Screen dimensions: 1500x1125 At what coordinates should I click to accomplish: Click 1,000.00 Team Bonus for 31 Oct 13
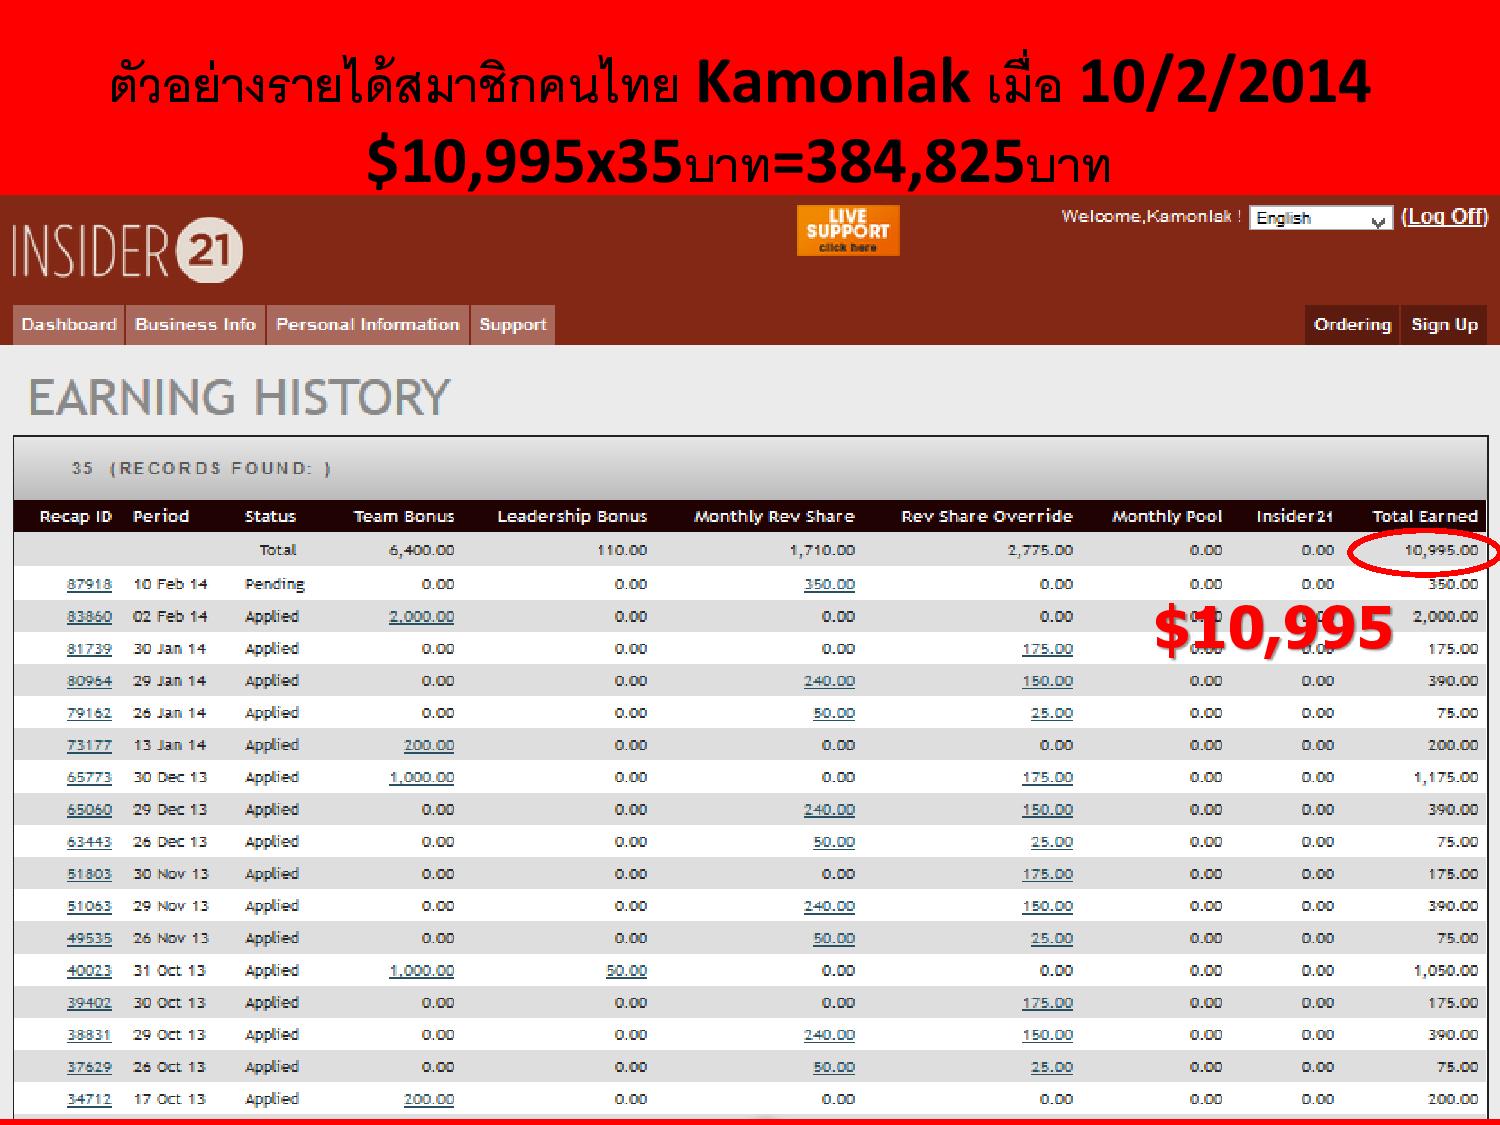coord(421,970)
